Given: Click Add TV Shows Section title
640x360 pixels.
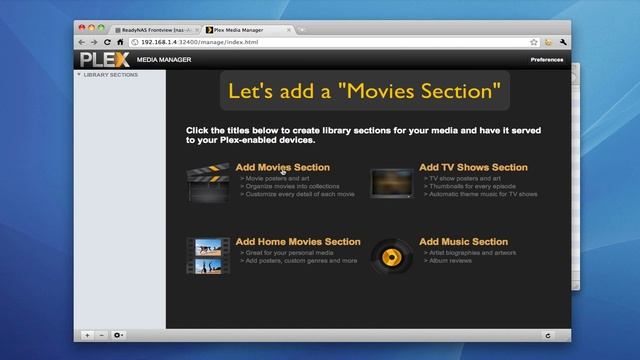Looking at the screenshot, I should tap(473, 167).
